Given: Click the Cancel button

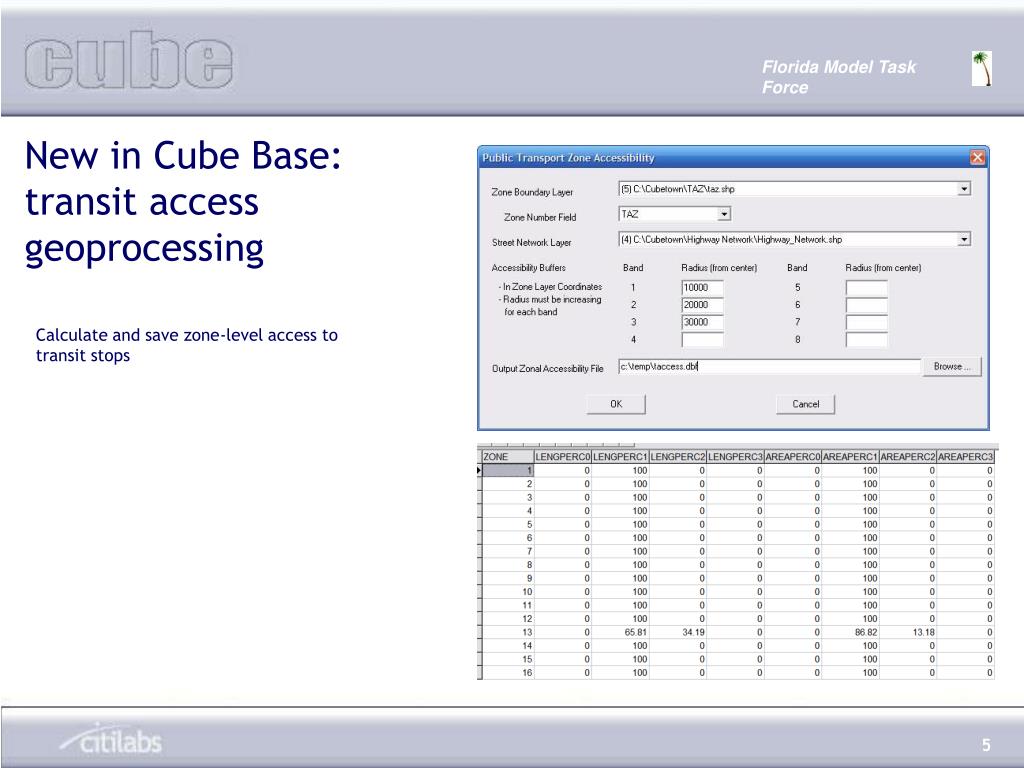Looking at the screenshot, I should click(x=805, y=404).
